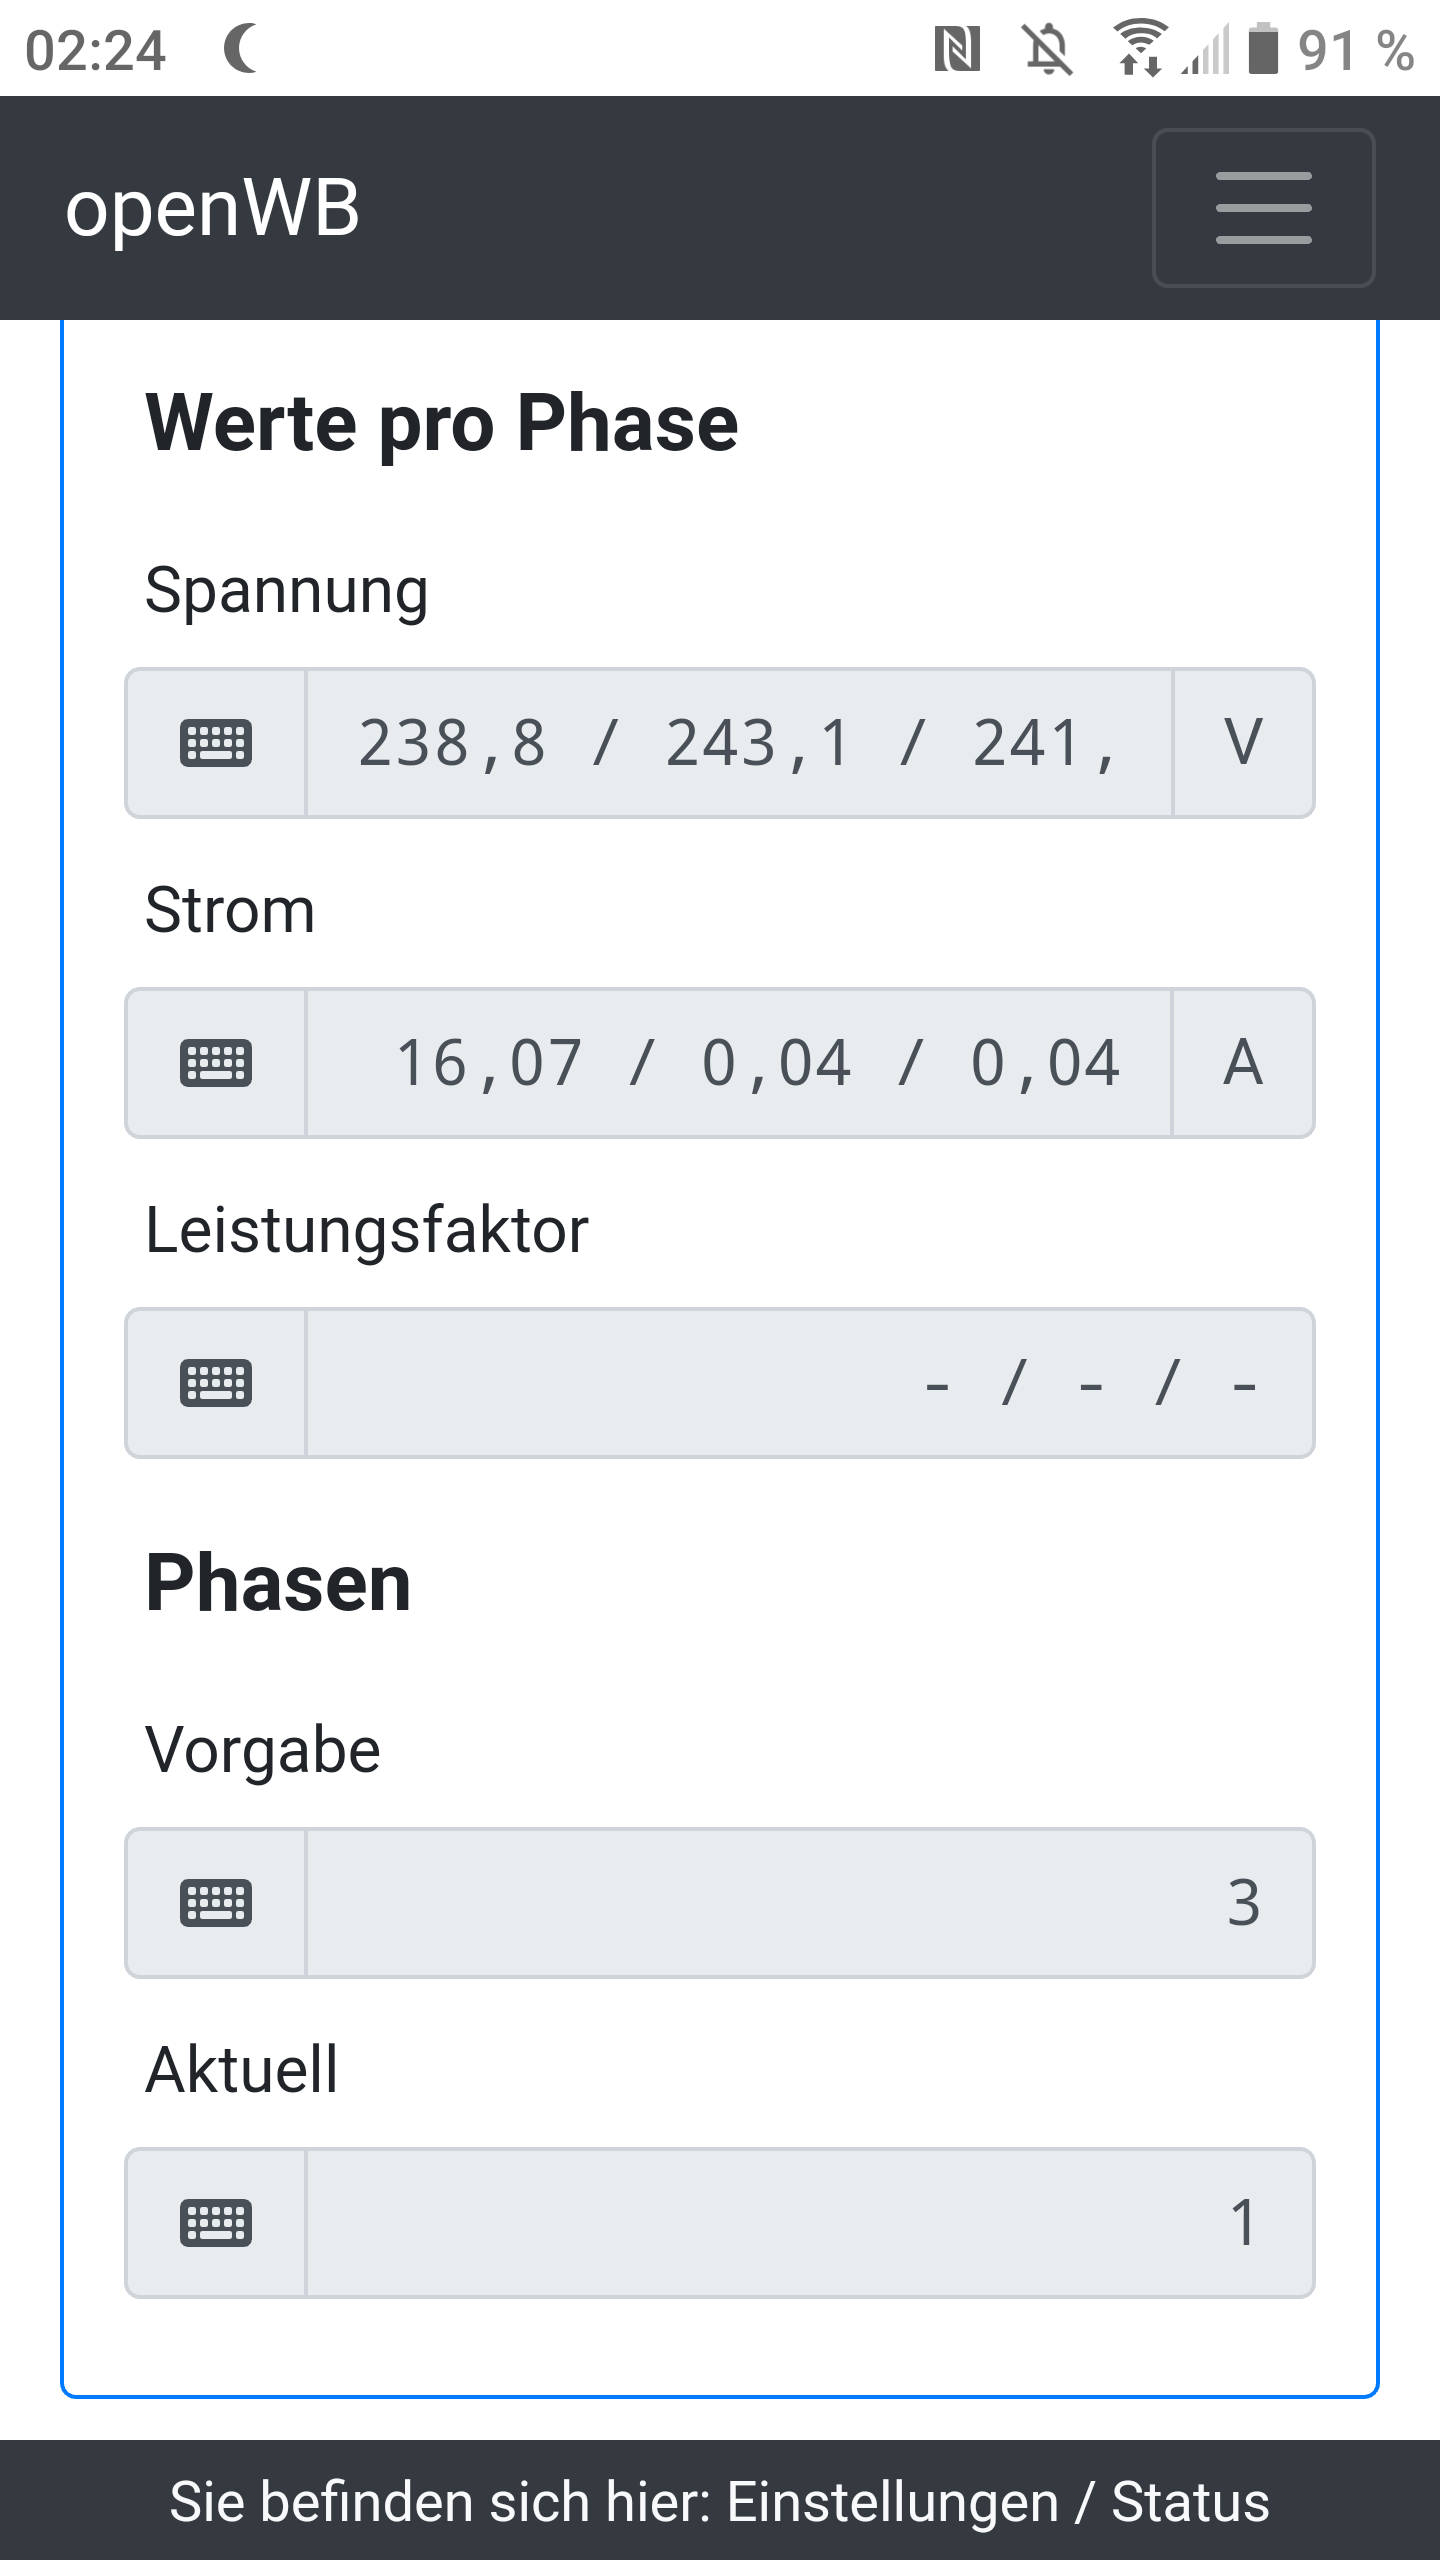The image size is (1440, 2560).
Task: Click the keyboard icon beside Aktuell
Action: tap(216, 2223)
